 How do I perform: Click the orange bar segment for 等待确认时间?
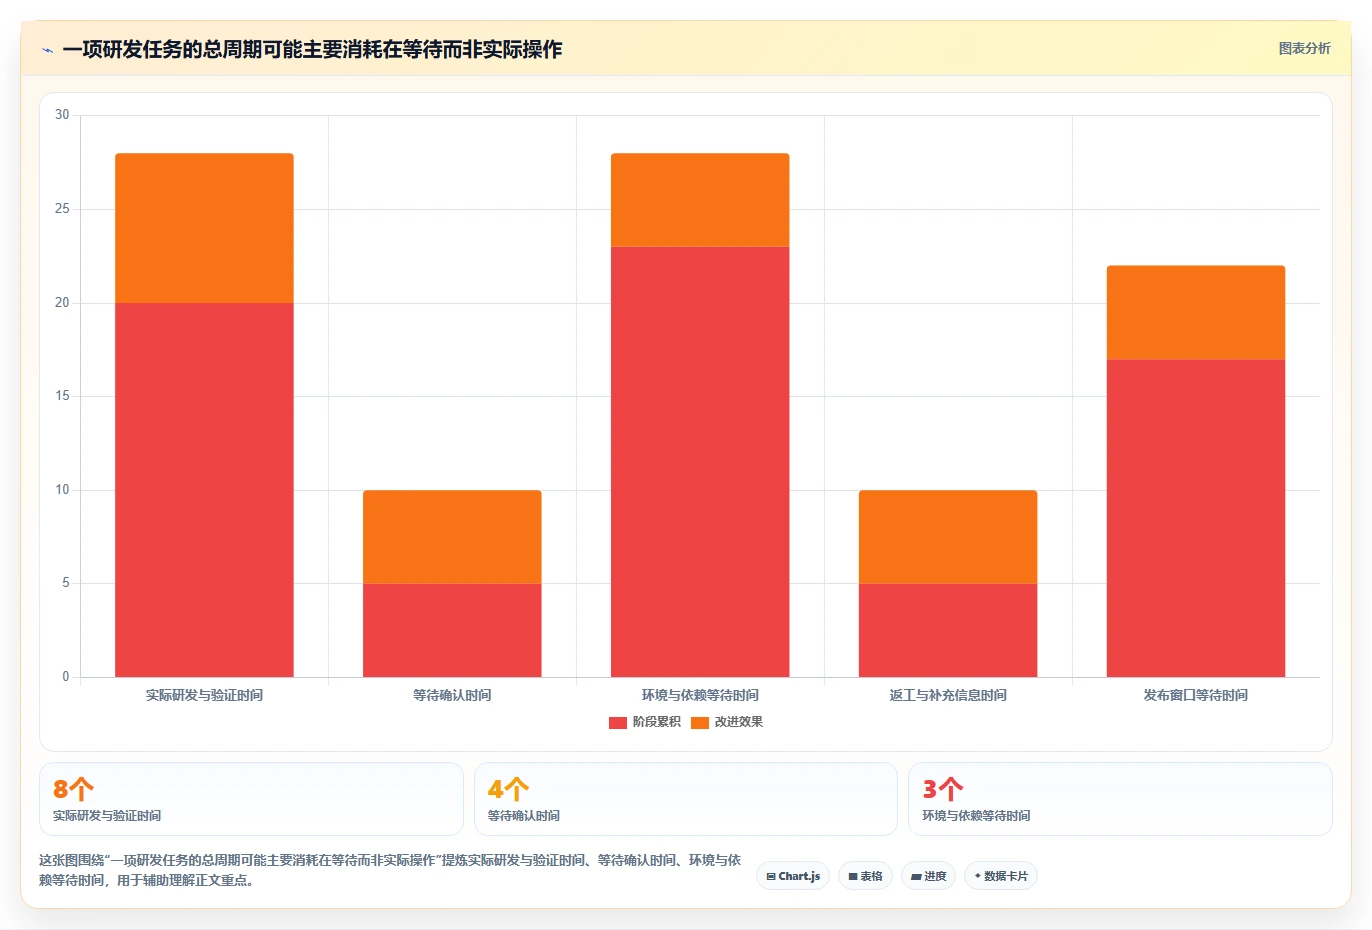(x=452, y=537)
